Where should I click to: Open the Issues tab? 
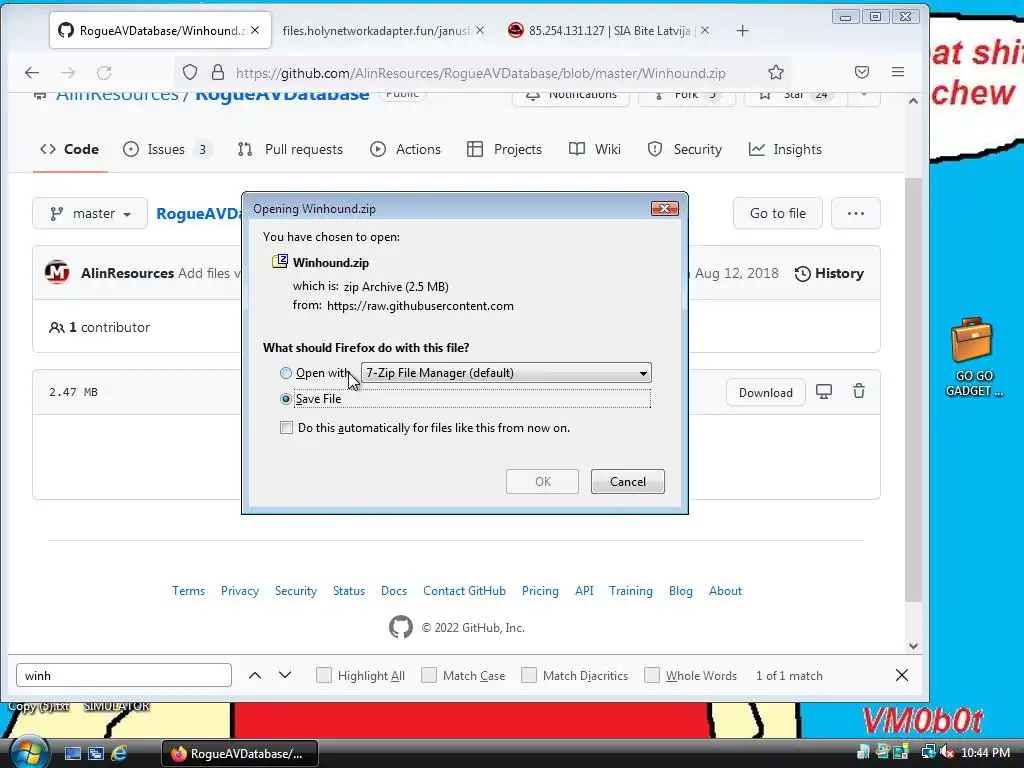pyautogui.click(x=167, y=150)
